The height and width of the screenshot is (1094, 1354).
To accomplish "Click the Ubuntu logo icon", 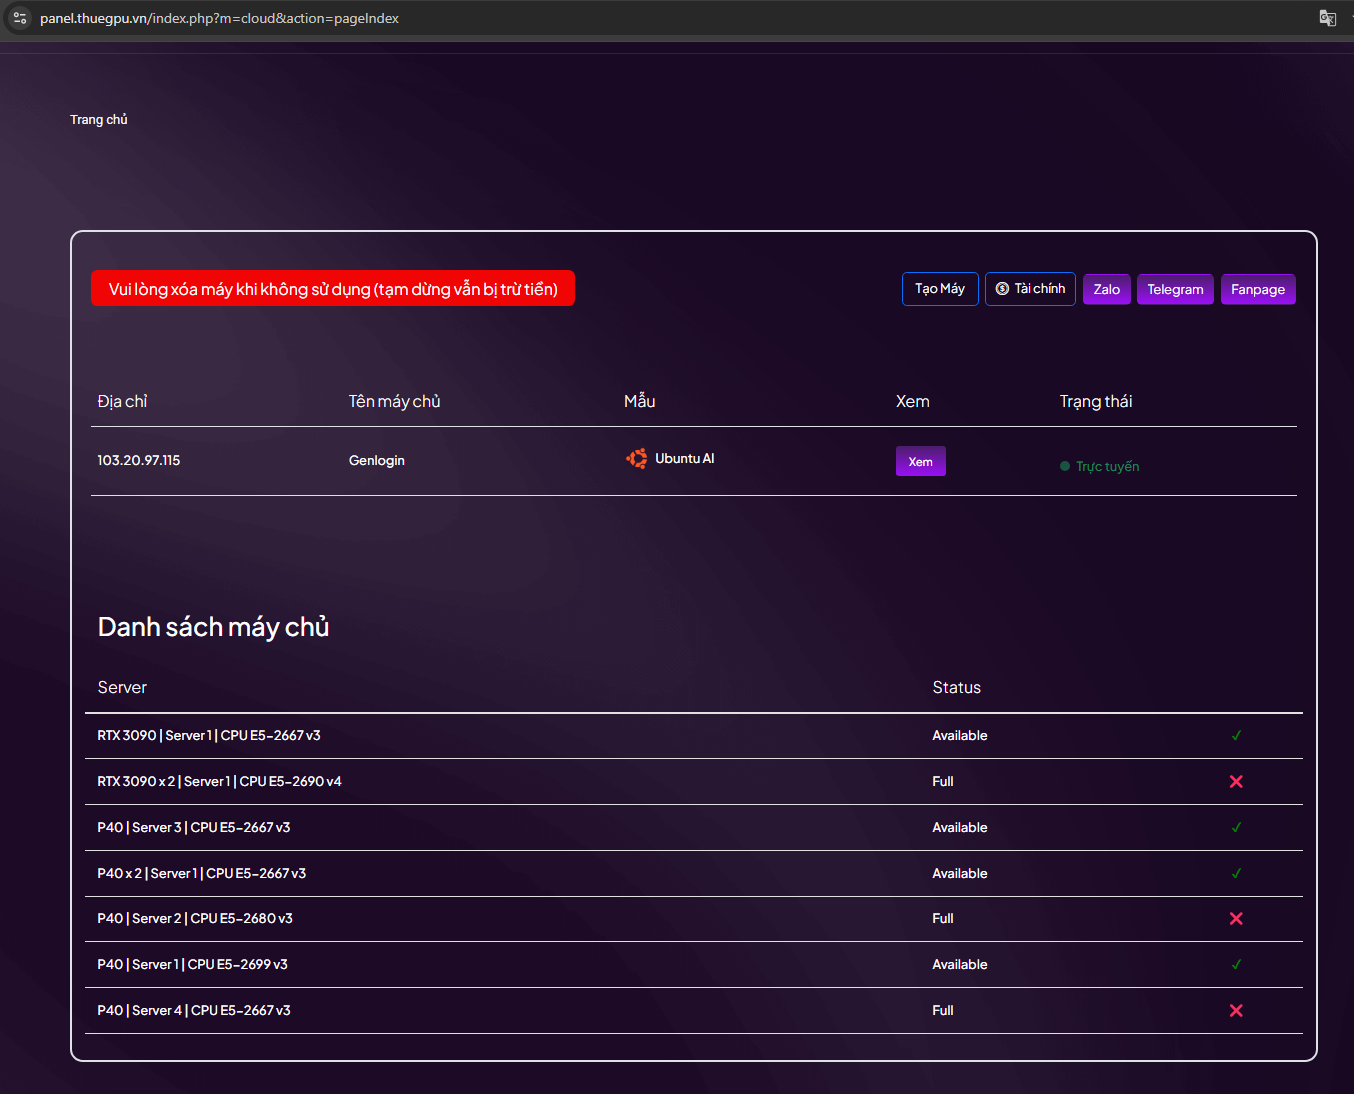I will pos(637,459).
